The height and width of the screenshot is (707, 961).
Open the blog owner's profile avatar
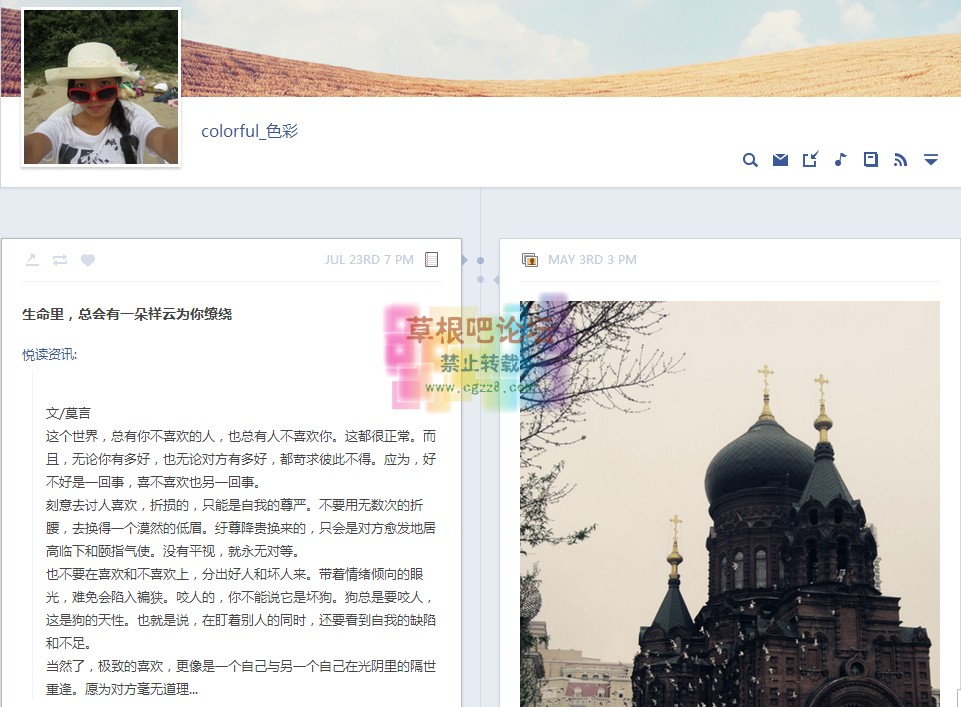[100, 88]
